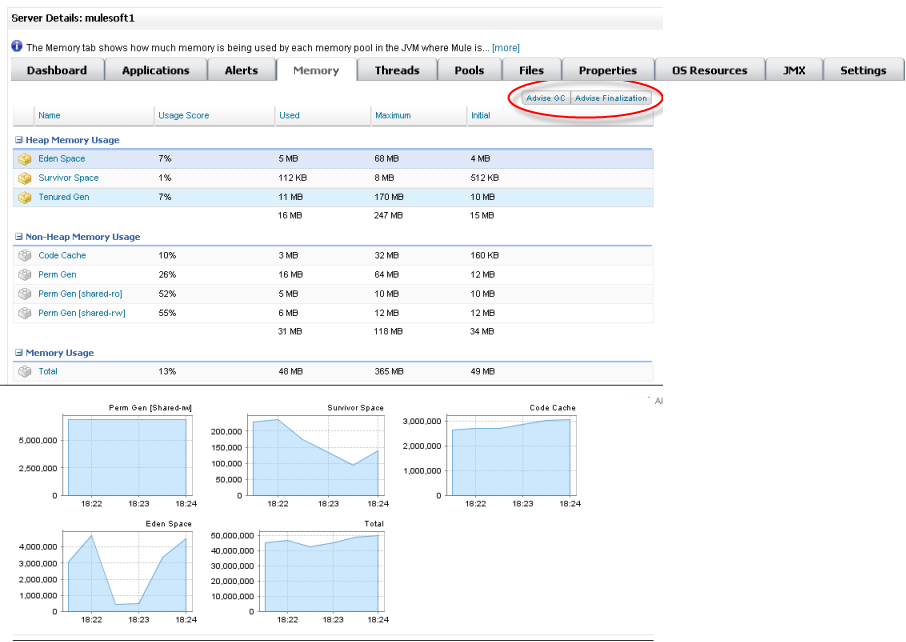
Task: Open the [more] description link
Action: tap(505, 48)
